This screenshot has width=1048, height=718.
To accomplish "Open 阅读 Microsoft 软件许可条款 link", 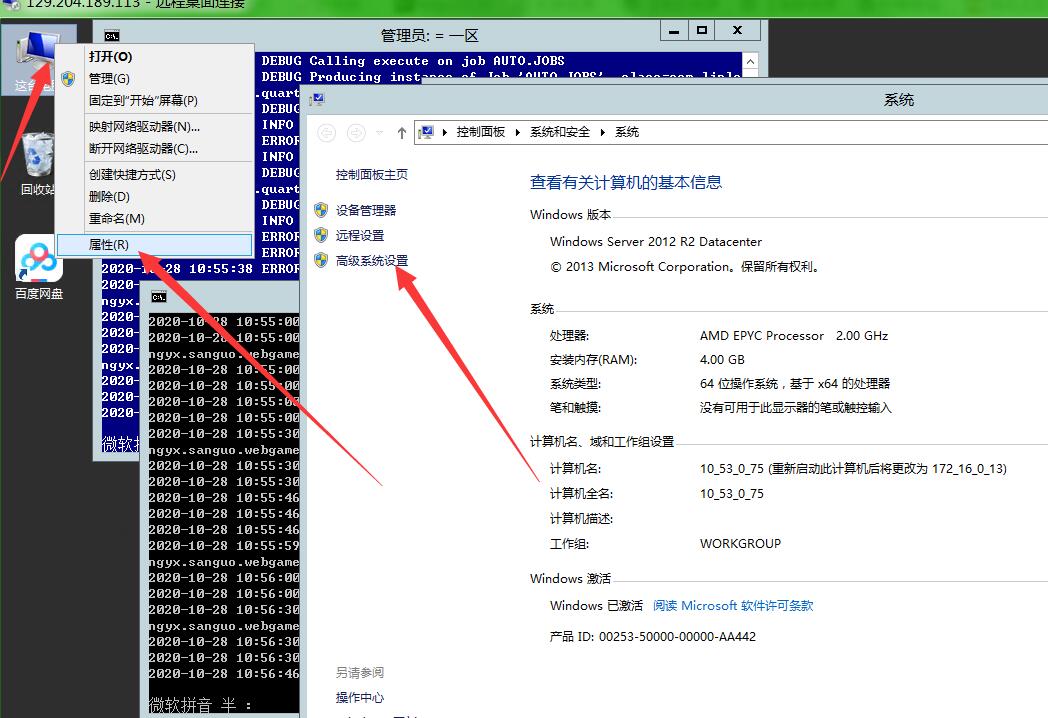I will click(733, 606).
